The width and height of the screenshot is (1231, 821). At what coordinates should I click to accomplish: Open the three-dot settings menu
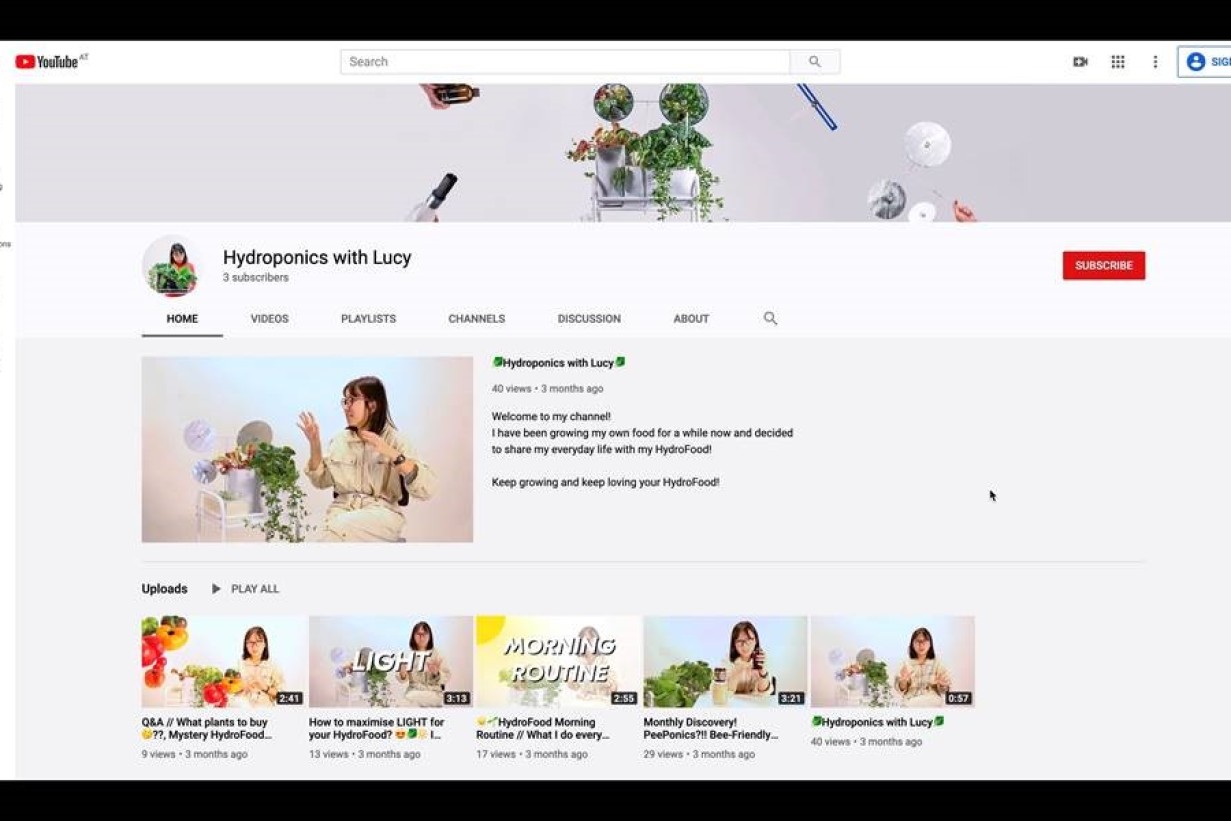click(x=1155, y=62)
